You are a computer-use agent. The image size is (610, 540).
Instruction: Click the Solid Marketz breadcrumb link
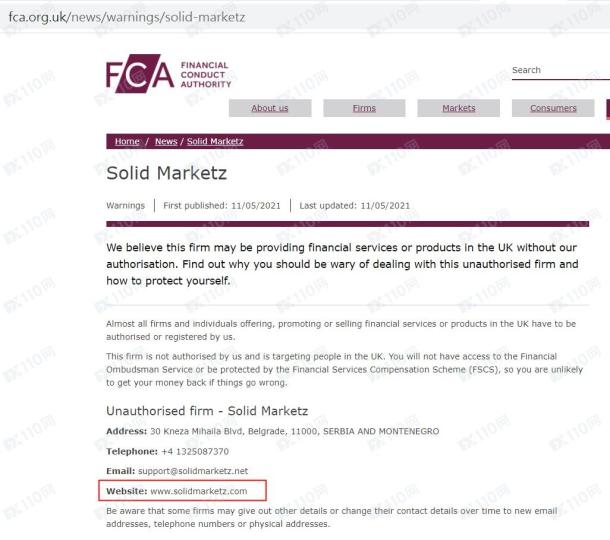215,141
